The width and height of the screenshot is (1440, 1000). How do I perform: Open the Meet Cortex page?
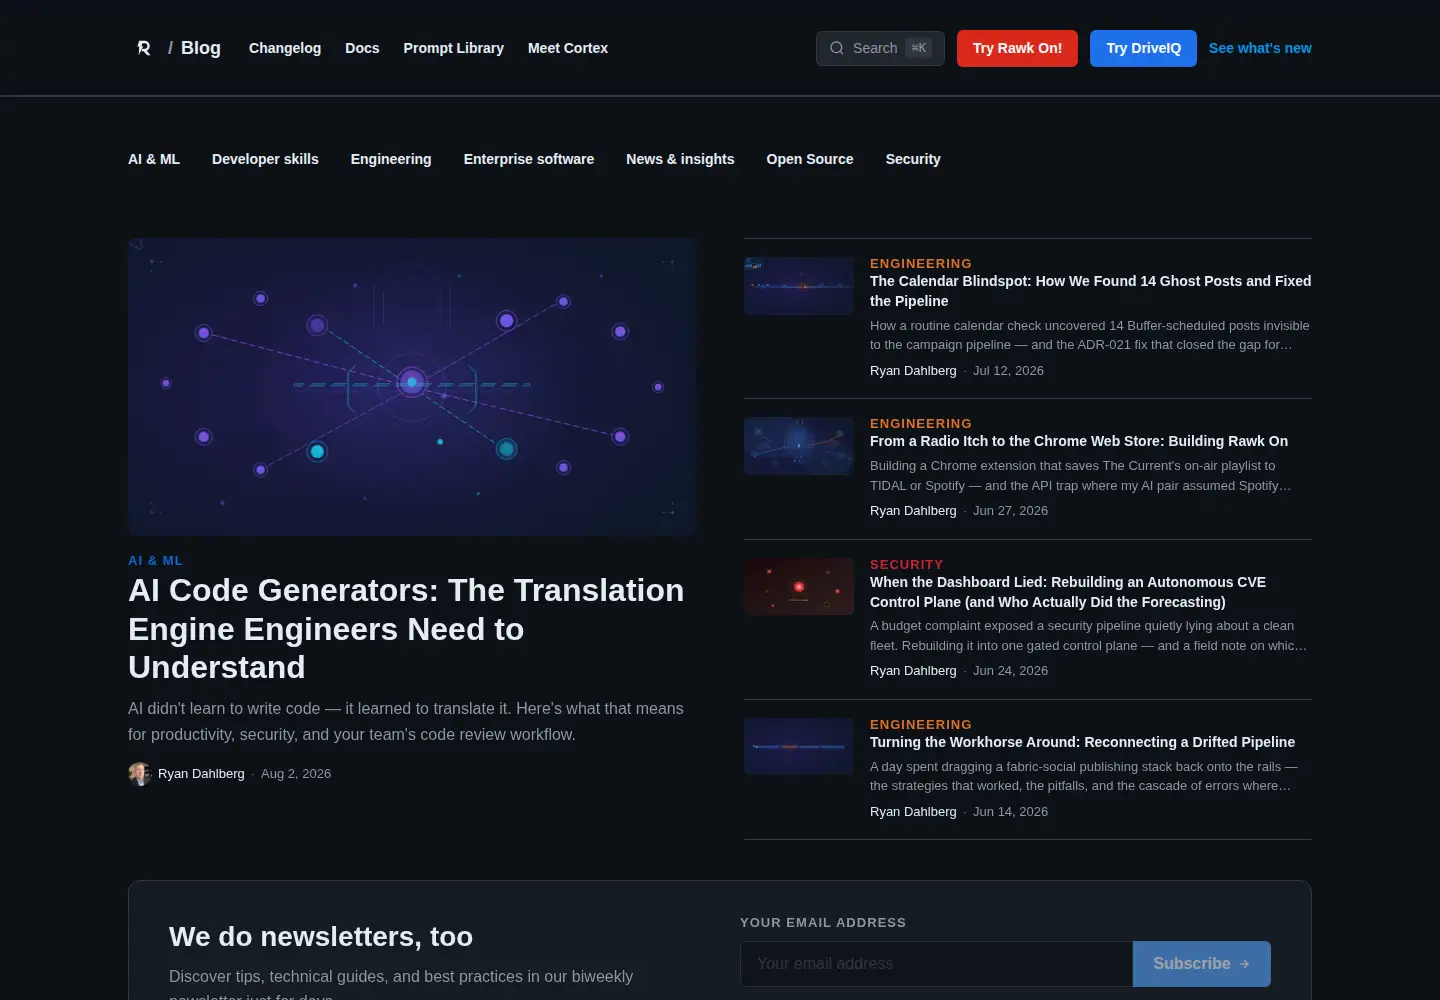(x=568, y=48)
